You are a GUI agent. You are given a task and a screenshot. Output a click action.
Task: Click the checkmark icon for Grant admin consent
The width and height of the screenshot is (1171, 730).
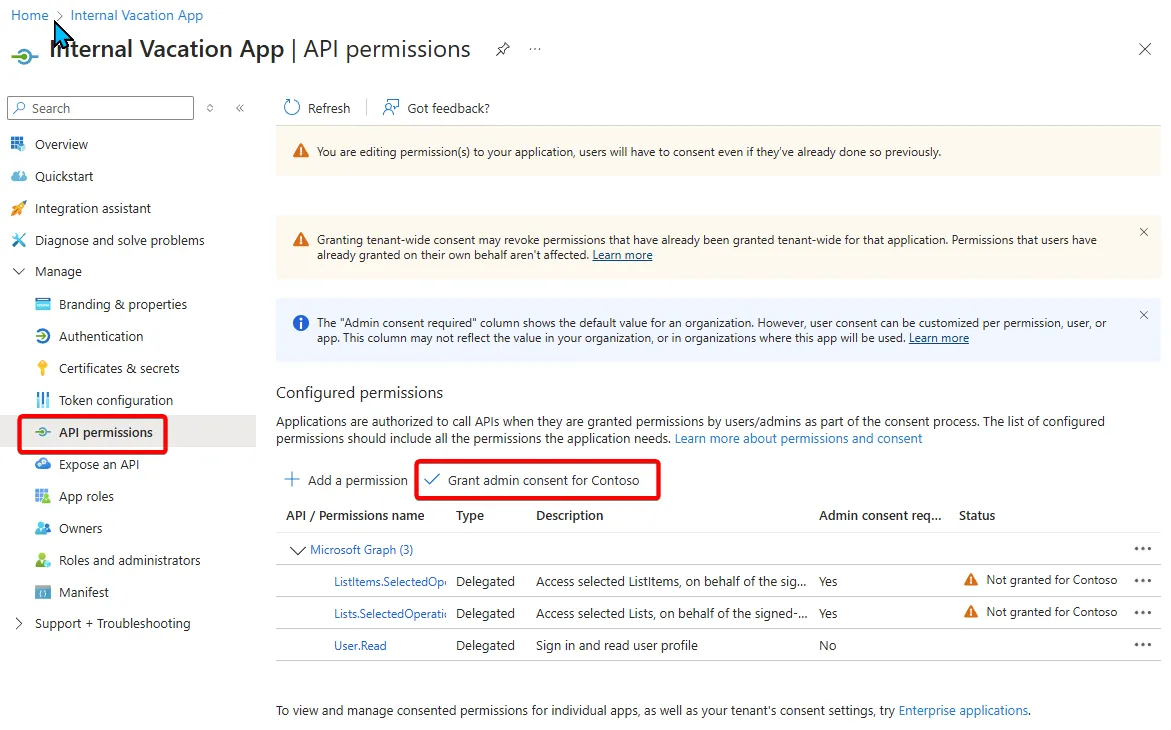point(432,480)
